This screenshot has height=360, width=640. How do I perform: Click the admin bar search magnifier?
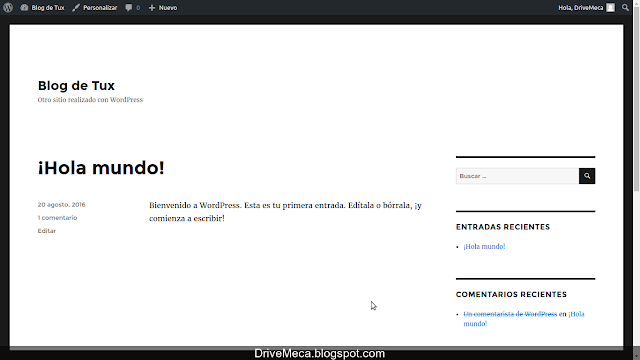pyautogui.click(x=625, y=7)
